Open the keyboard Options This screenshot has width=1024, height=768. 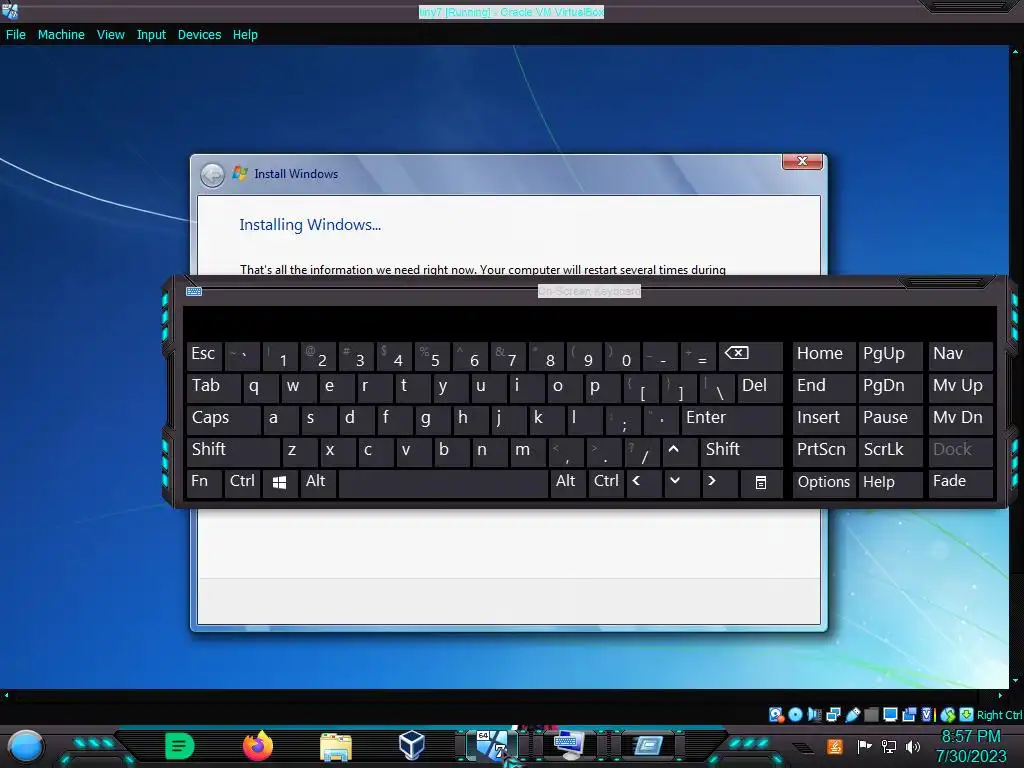[824, 483]
